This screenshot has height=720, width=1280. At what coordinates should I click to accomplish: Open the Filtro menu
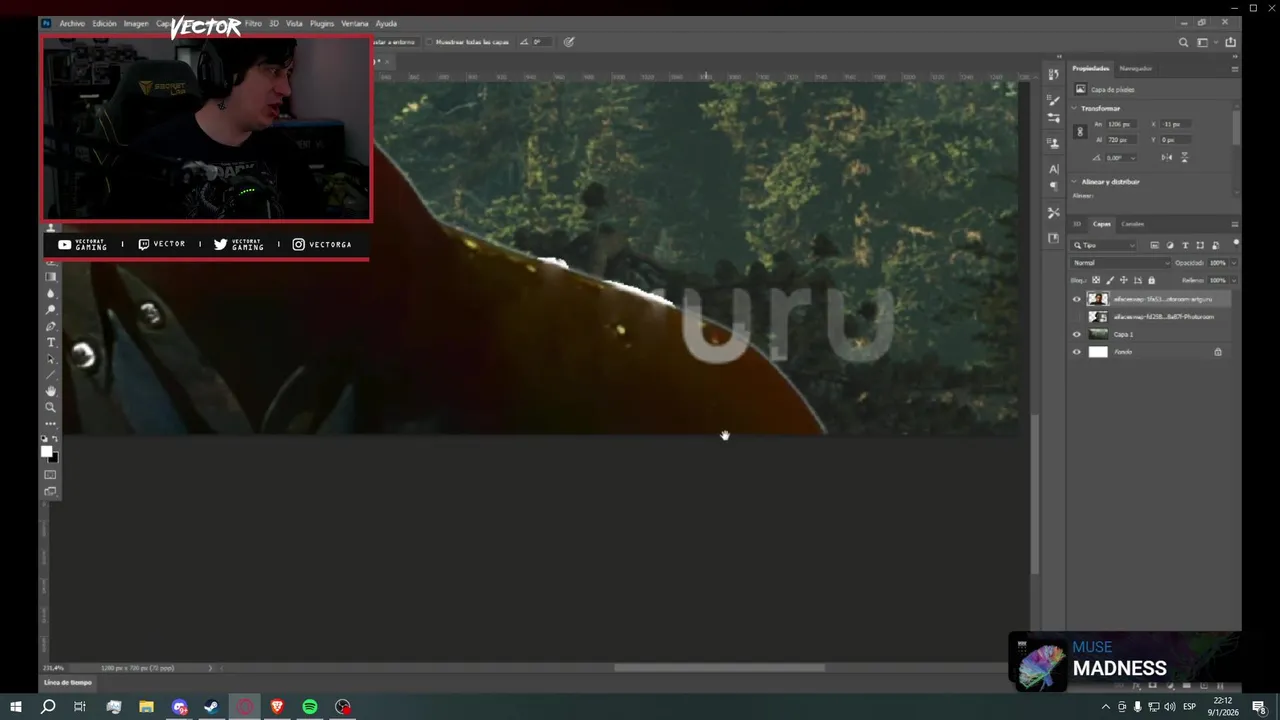pos(253,23)
